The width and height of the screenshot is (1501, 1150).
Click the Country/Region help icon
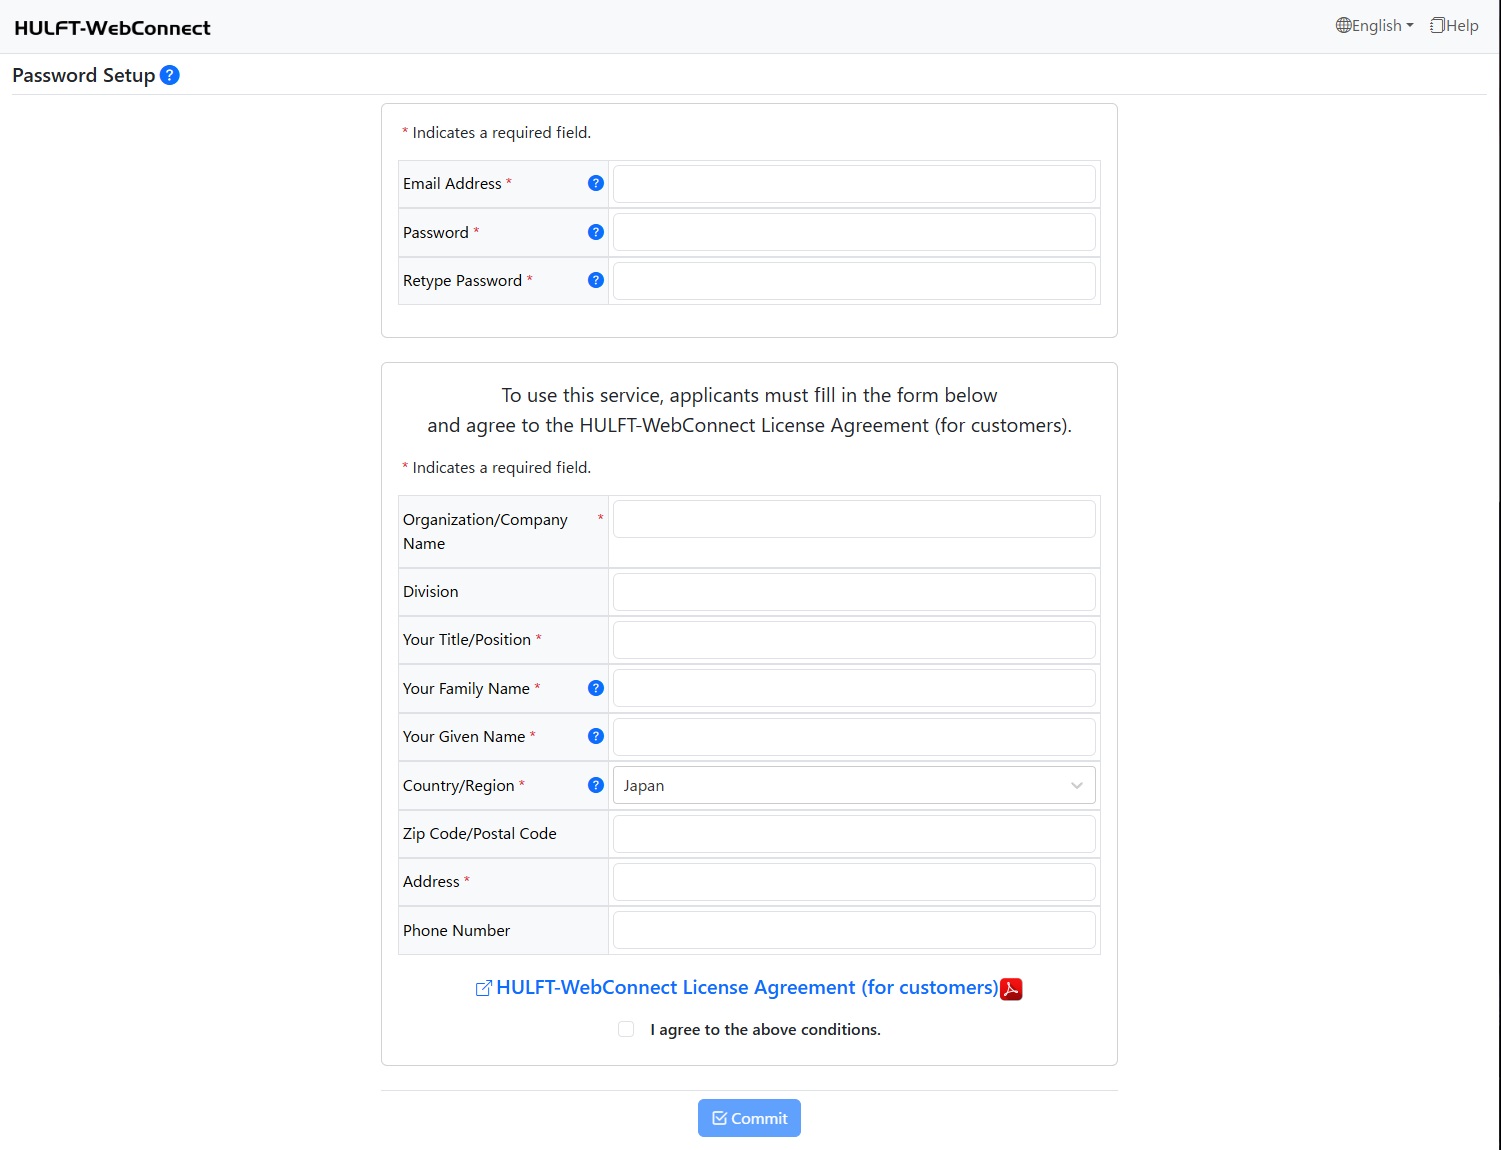595,785
